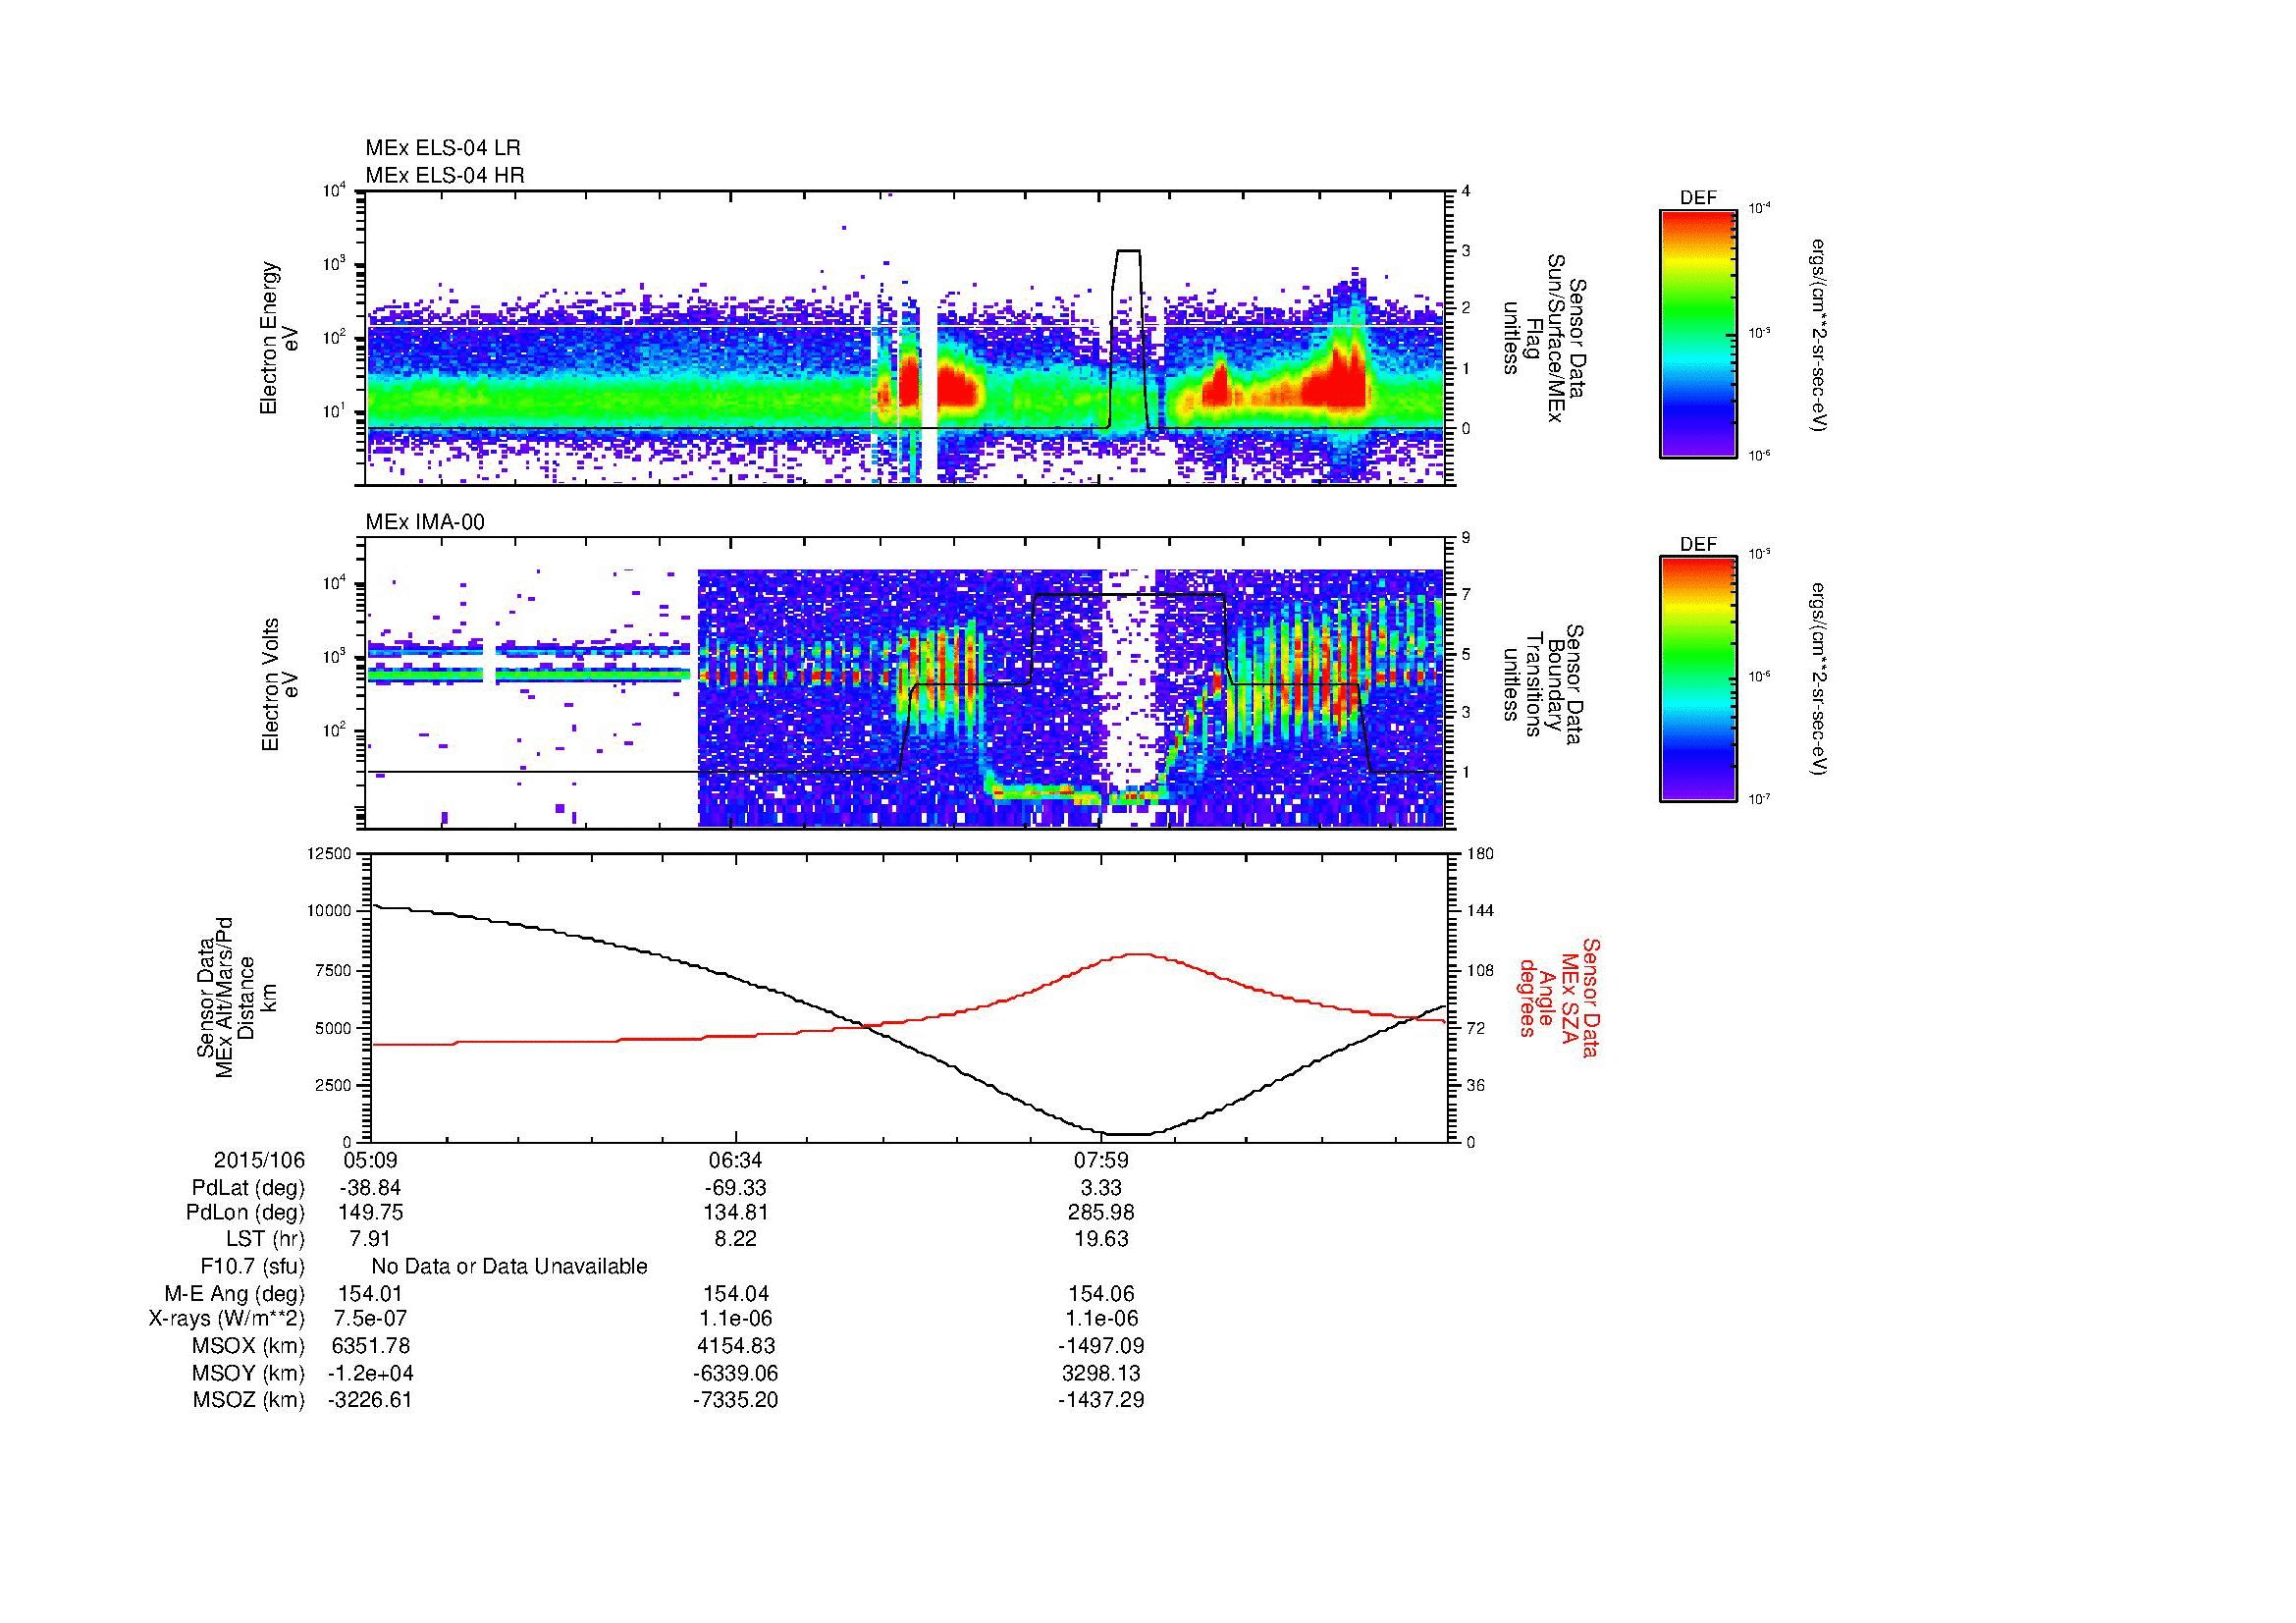Click M-E Ang value 154.06
This screenshot has width=2296, height=1623.
pos(1101,1294)
